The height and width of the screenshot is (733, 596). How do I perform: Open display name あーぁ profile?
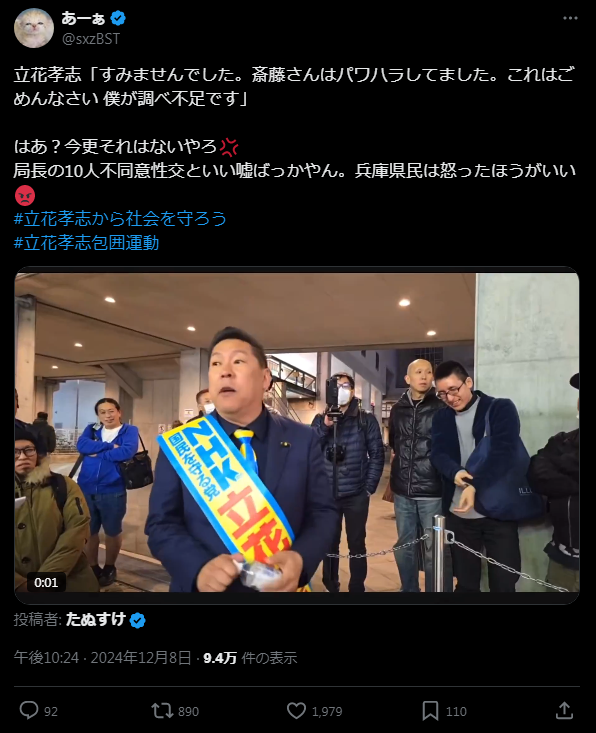point(83,18)
